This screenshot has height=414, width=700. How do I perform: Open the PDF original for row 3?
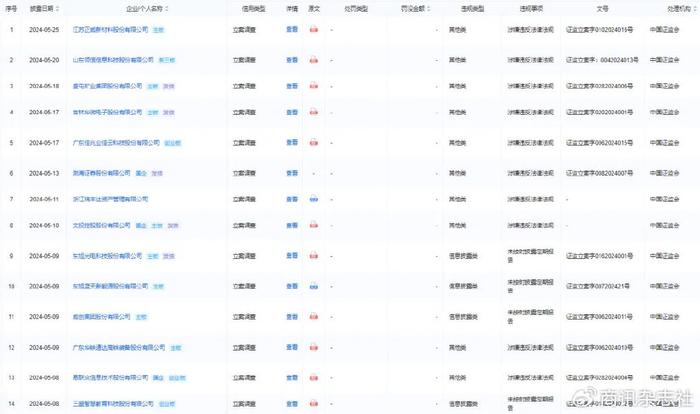(x=314, y=86)
